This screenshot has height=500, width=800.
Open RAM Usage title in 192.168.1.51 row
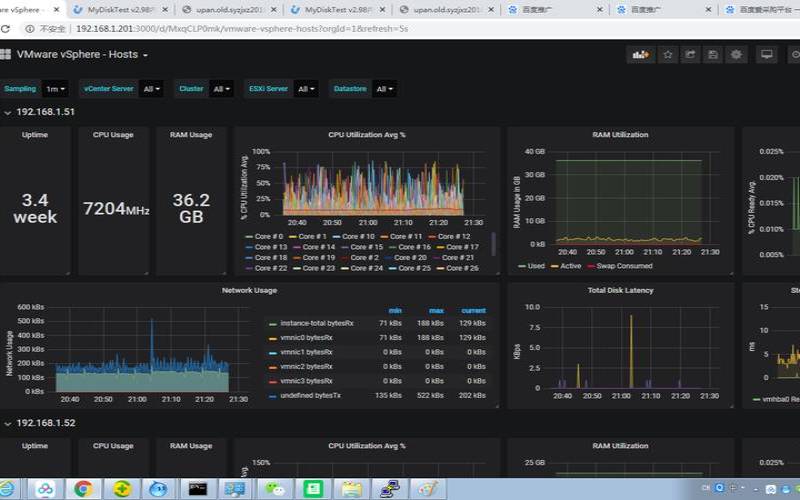191,135
